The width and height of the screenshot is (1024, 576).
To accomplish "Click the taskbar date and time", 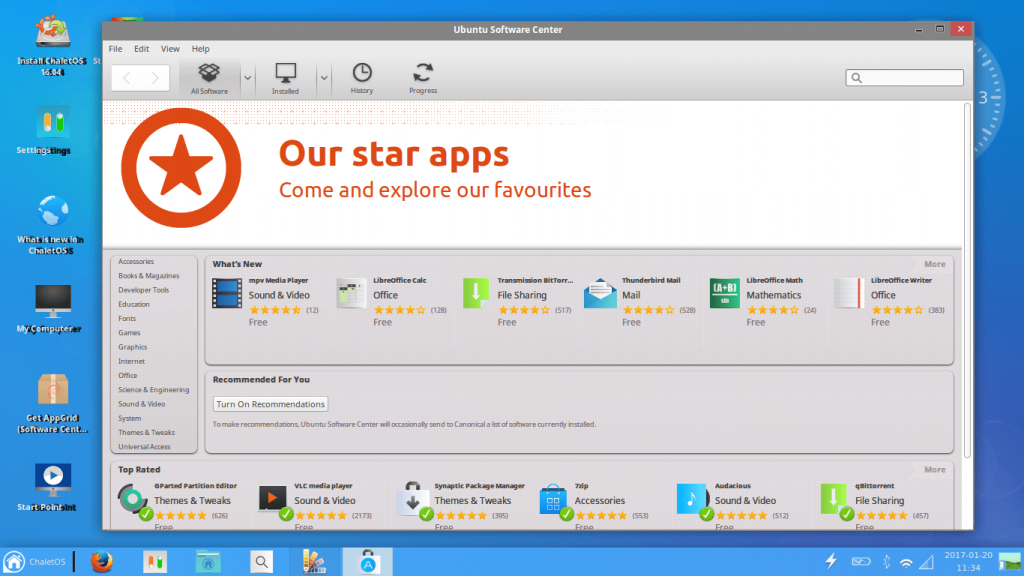I will pos(968,562).
